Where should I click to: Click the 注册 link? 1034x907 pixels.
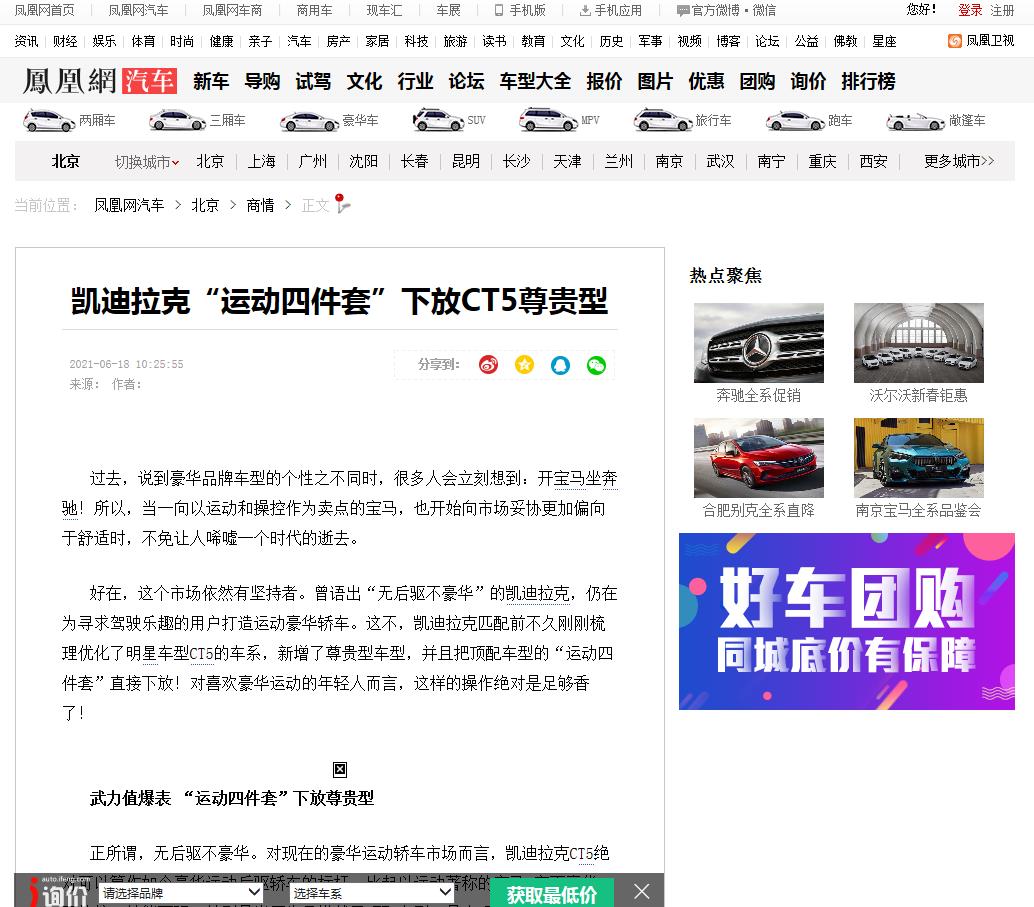click(1002, 11)
